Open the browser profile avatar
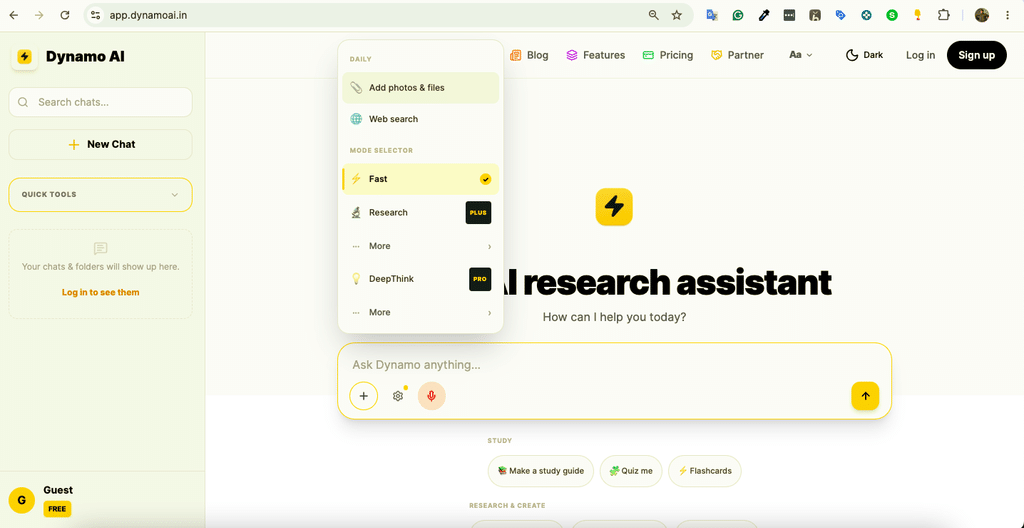Screen dimensions: 1024x528 [x=982, y=15]
